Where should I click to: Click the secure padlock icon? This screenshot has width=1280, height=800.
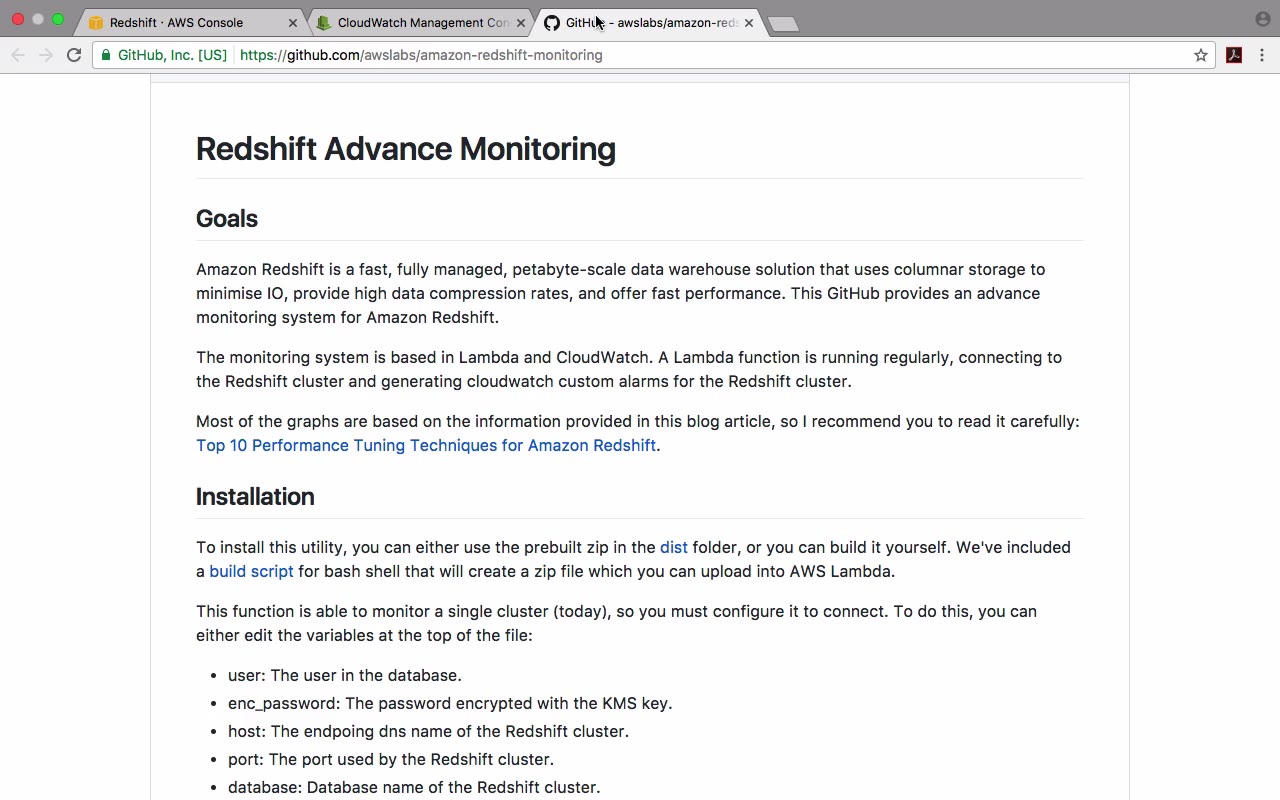click(x=106, y=55)
